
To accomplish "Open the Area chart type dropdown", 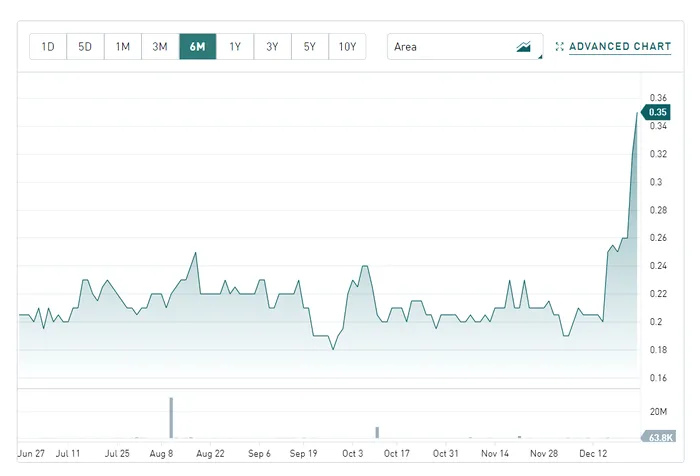I will click(x=464, y=47).
